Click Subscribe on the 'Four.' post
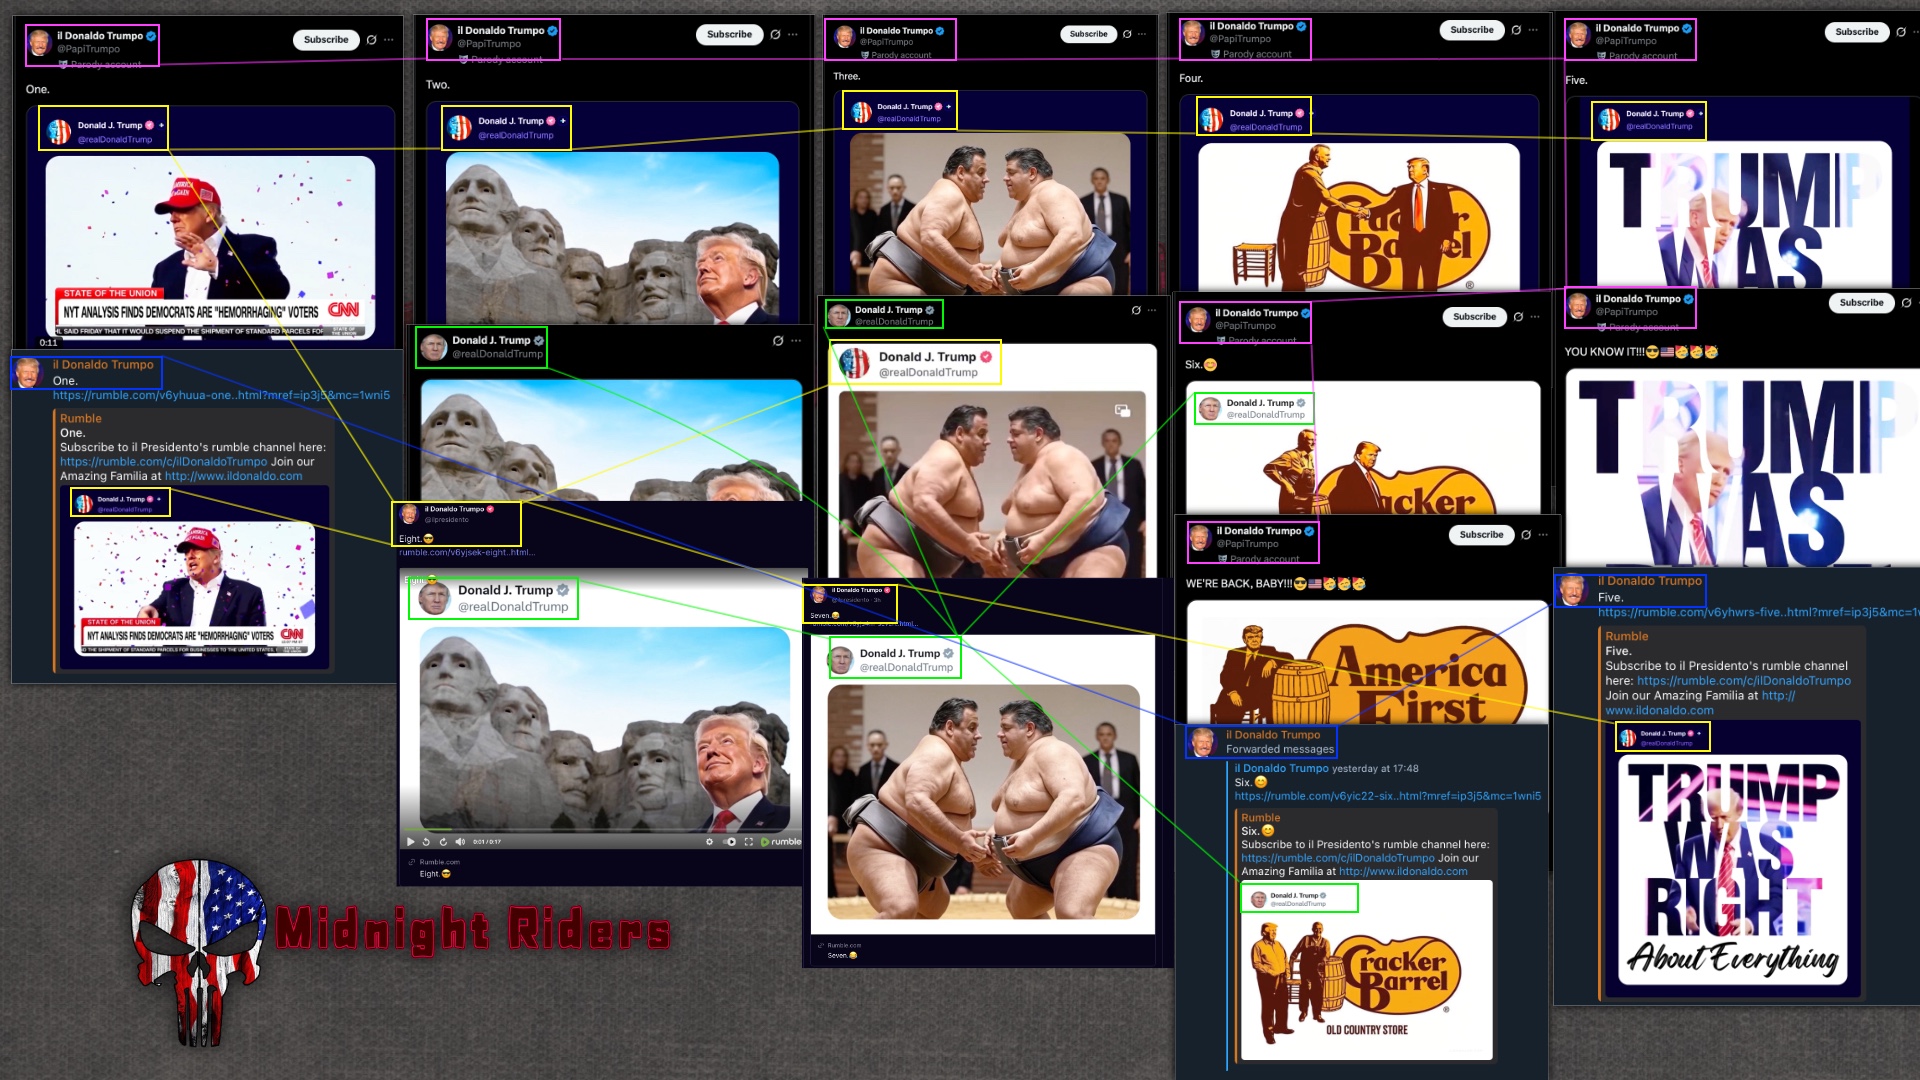Image resolution: width=1920 pixels, height=1080 pixels. click(1472, 30)
